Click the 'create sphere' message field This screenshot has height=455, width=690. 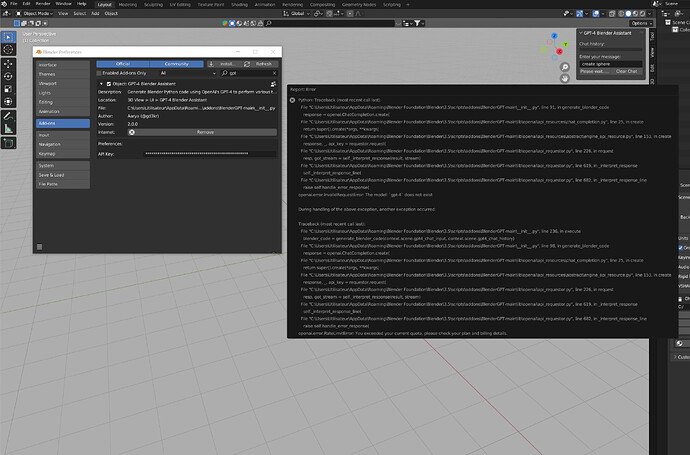(x=611, y=64)
